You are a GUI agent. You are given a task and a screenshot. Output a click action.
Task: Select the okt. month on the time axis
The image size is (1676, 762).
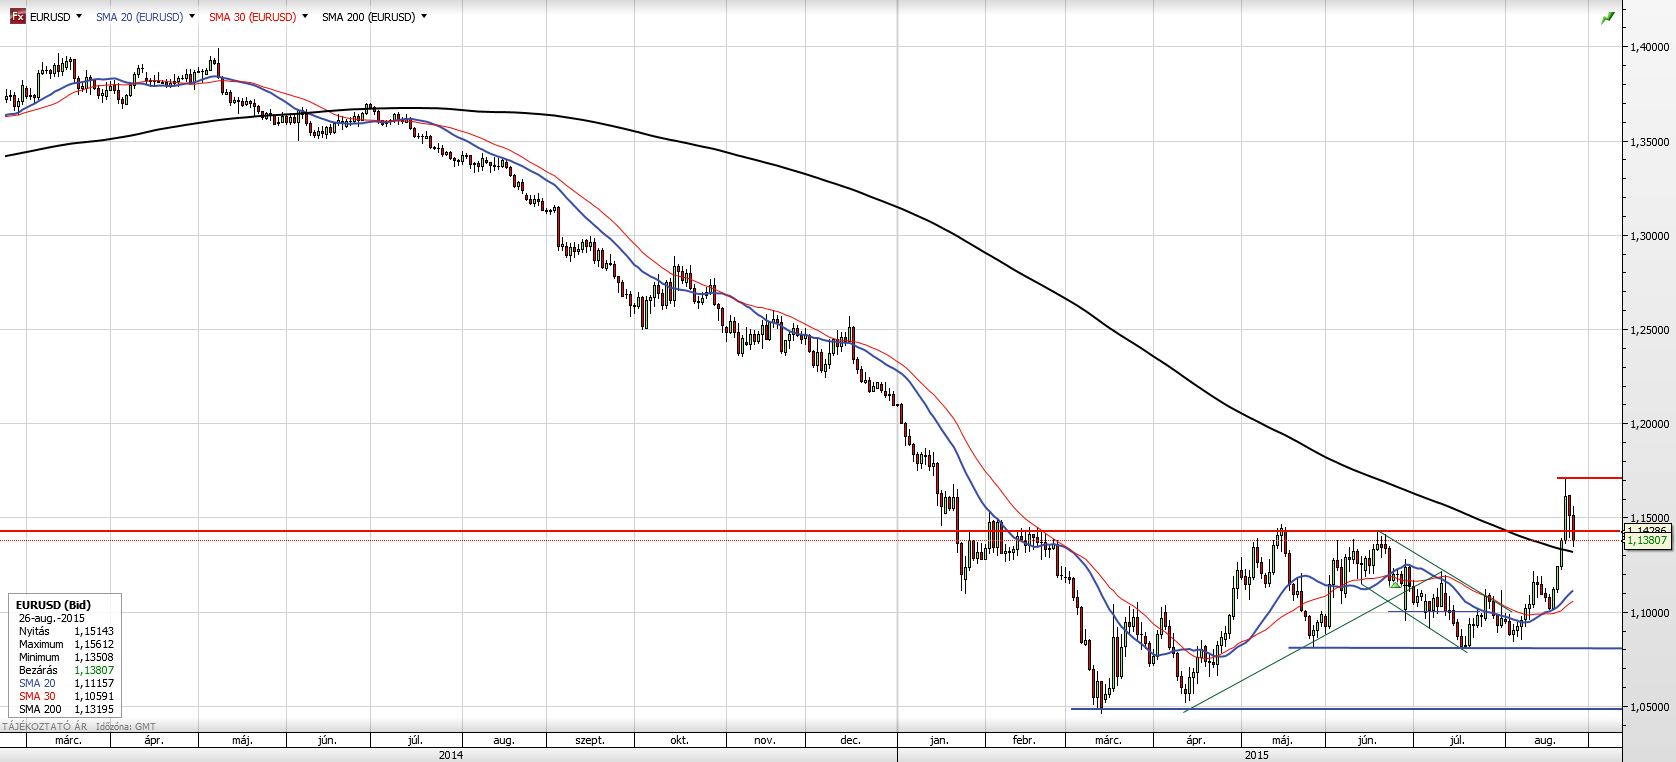[x=679, y=740]
